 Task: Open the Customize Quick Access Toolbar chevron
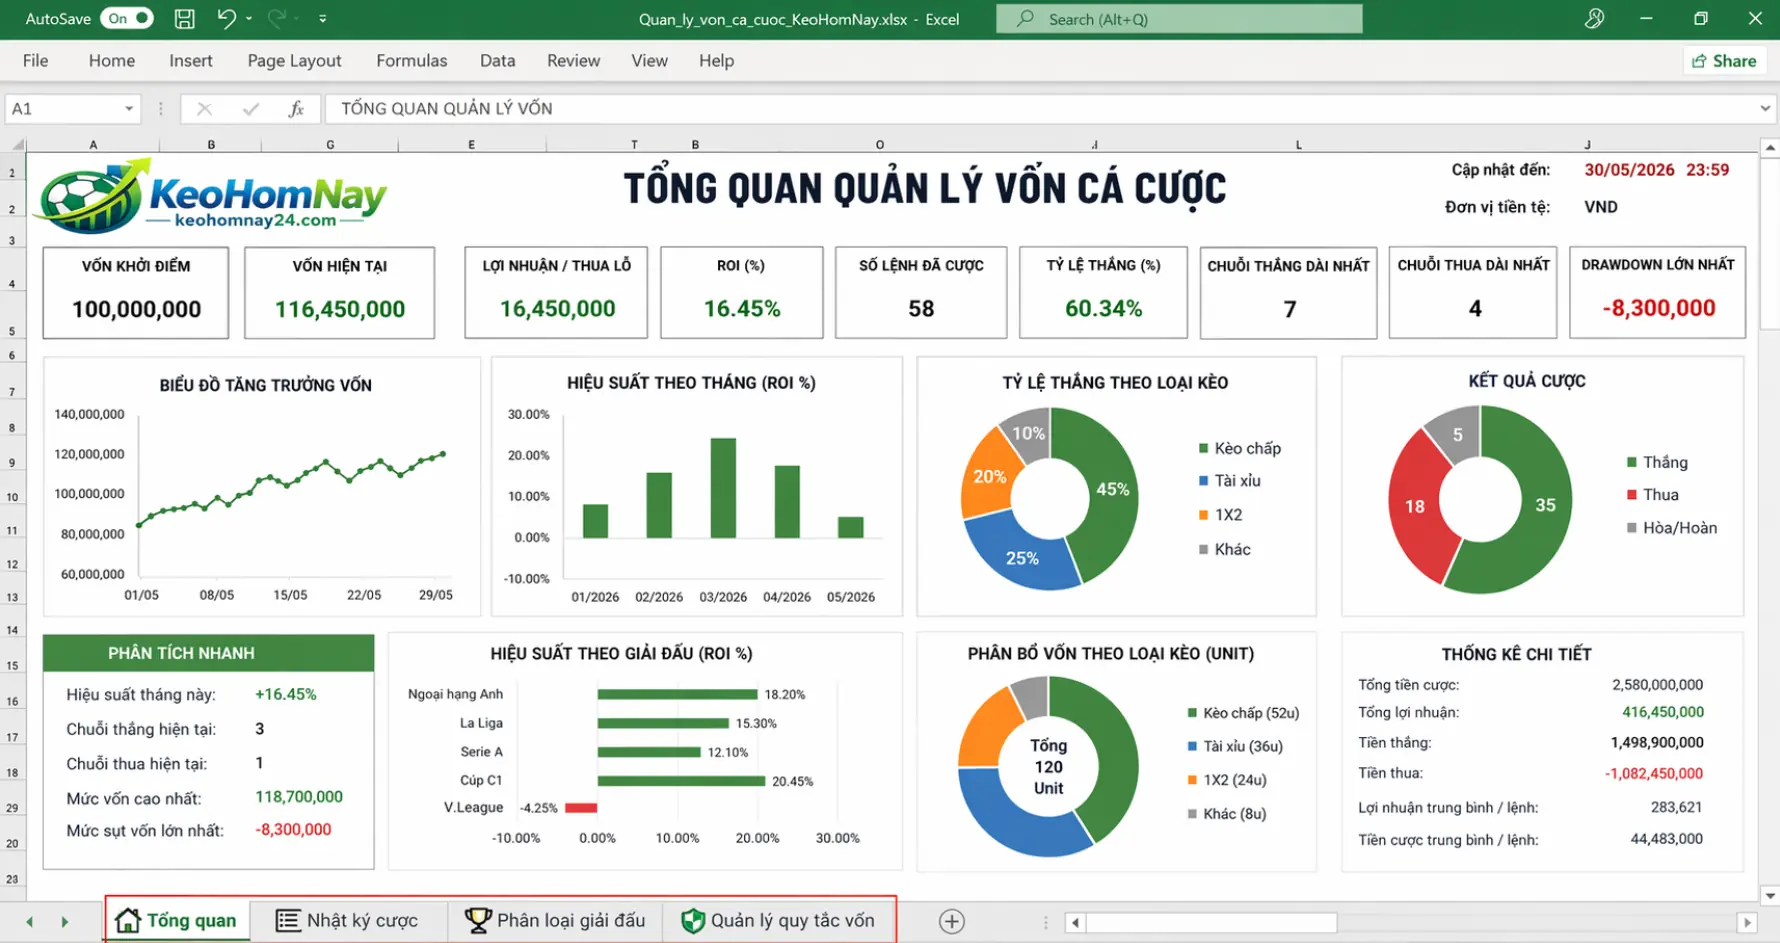pos(322,18)
